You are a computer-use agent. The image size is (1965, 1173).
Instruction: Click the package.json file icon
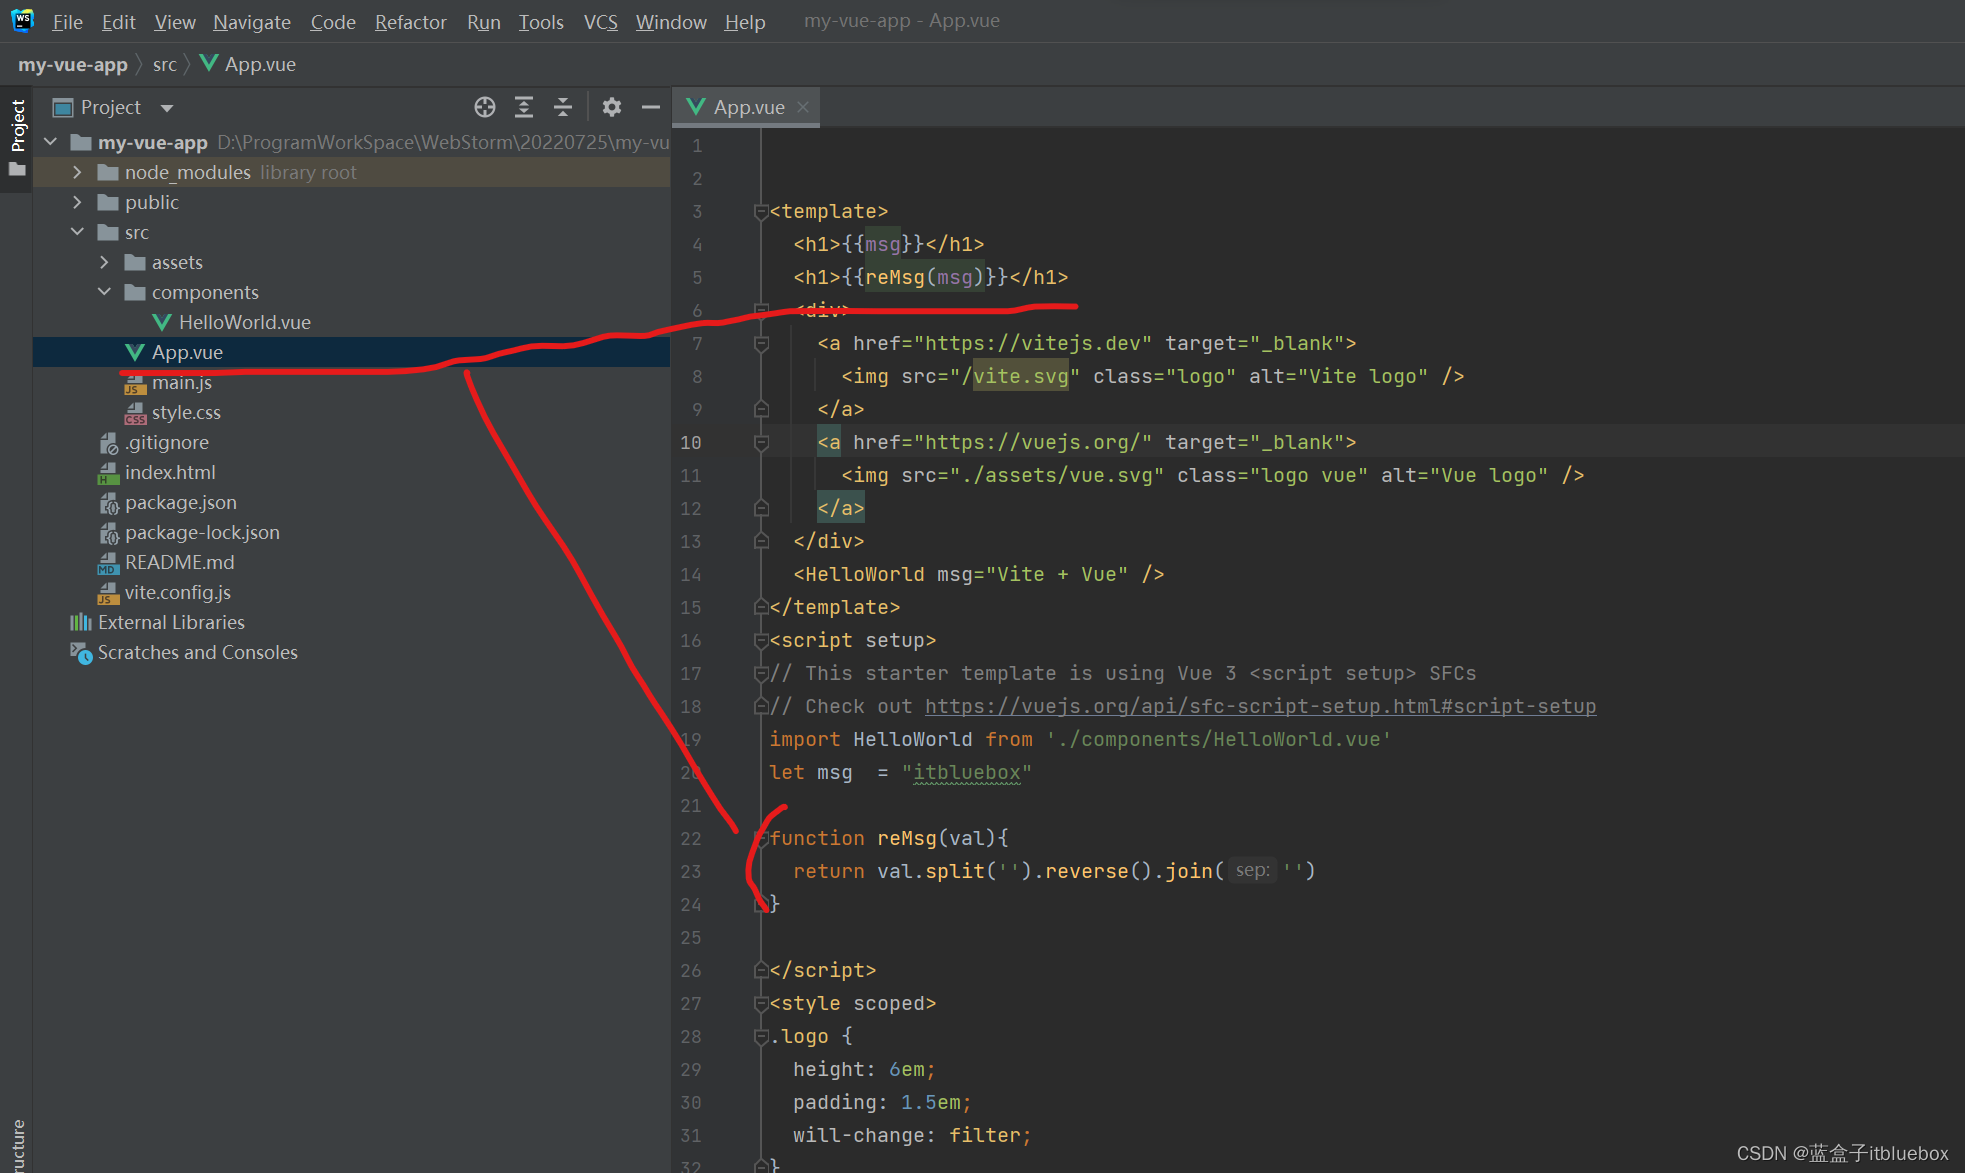point(109,503)
